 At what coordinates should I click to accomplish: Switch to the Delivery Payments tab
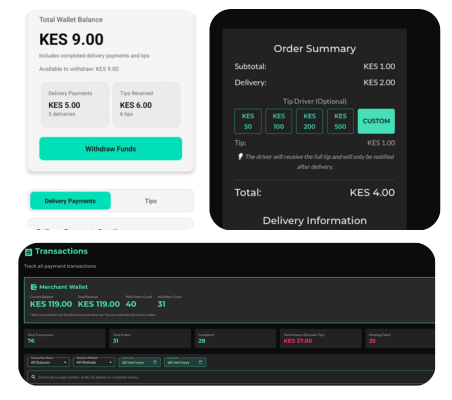(x=70, y=201)
